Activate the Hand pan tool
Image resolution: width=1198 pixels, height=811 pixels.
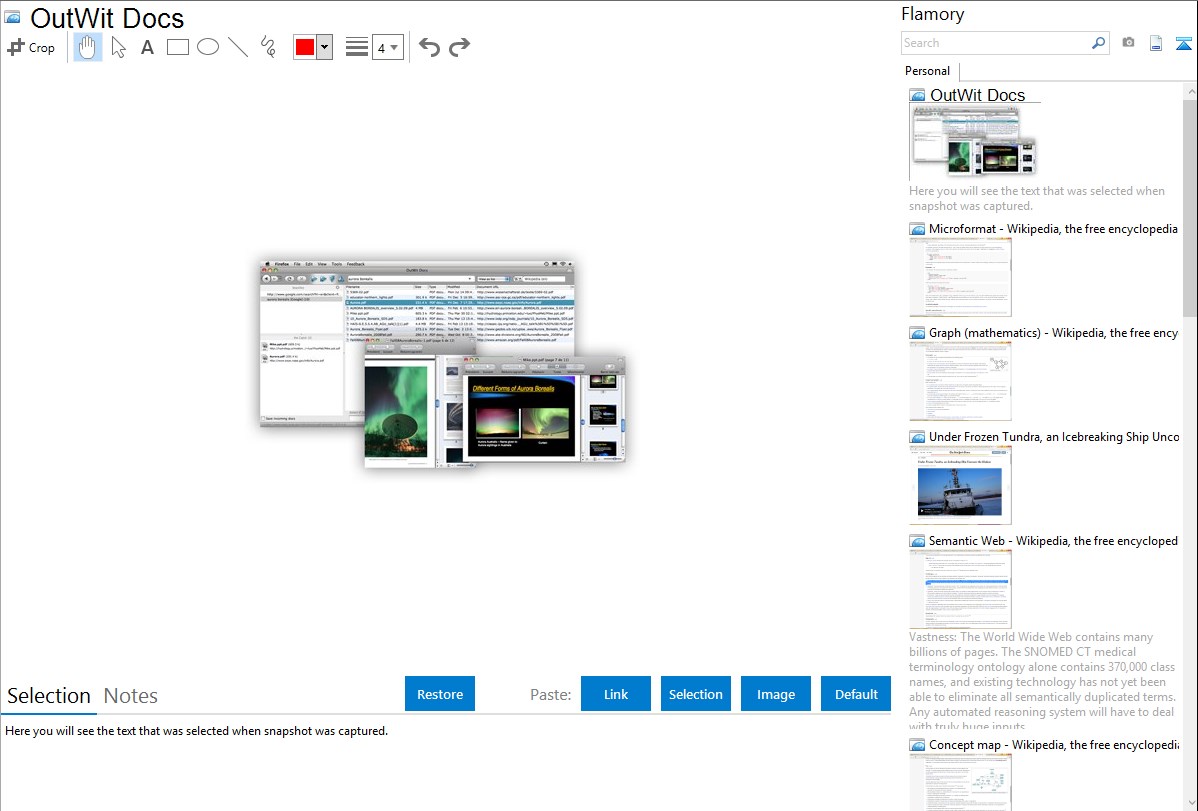pyautogui.click(x=88, y=47)
